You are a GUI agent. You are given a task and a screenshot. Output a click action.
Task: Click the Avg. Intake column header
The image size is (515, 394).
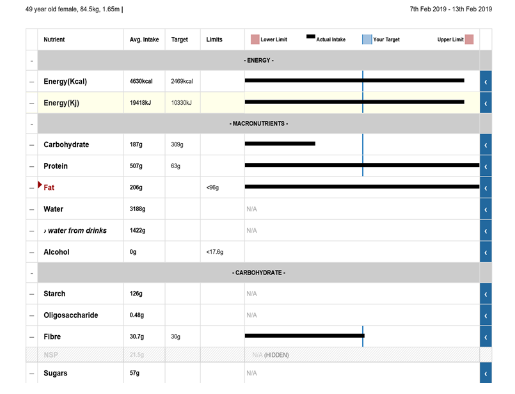[144, 39]
